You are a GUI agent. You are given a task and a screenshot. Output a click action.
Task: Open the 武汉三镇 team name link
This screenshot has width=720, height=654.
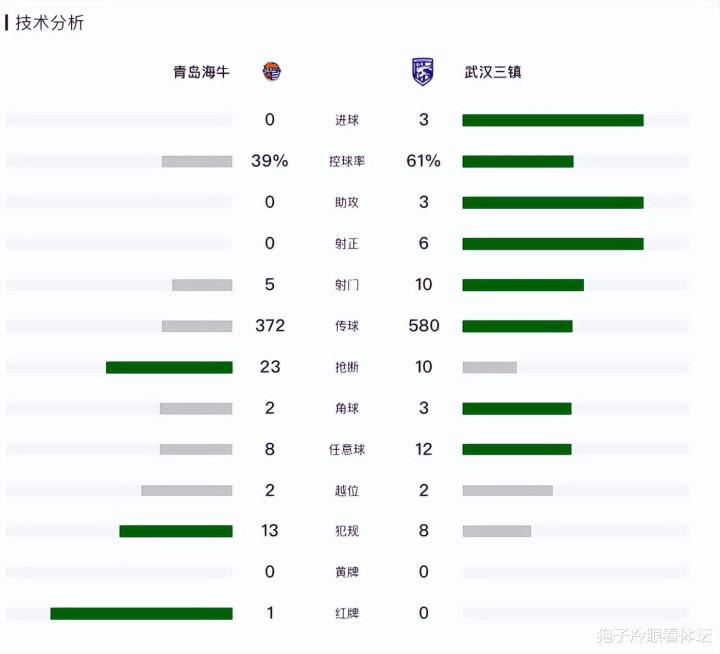pyautogui.click(x=493, y=72)
